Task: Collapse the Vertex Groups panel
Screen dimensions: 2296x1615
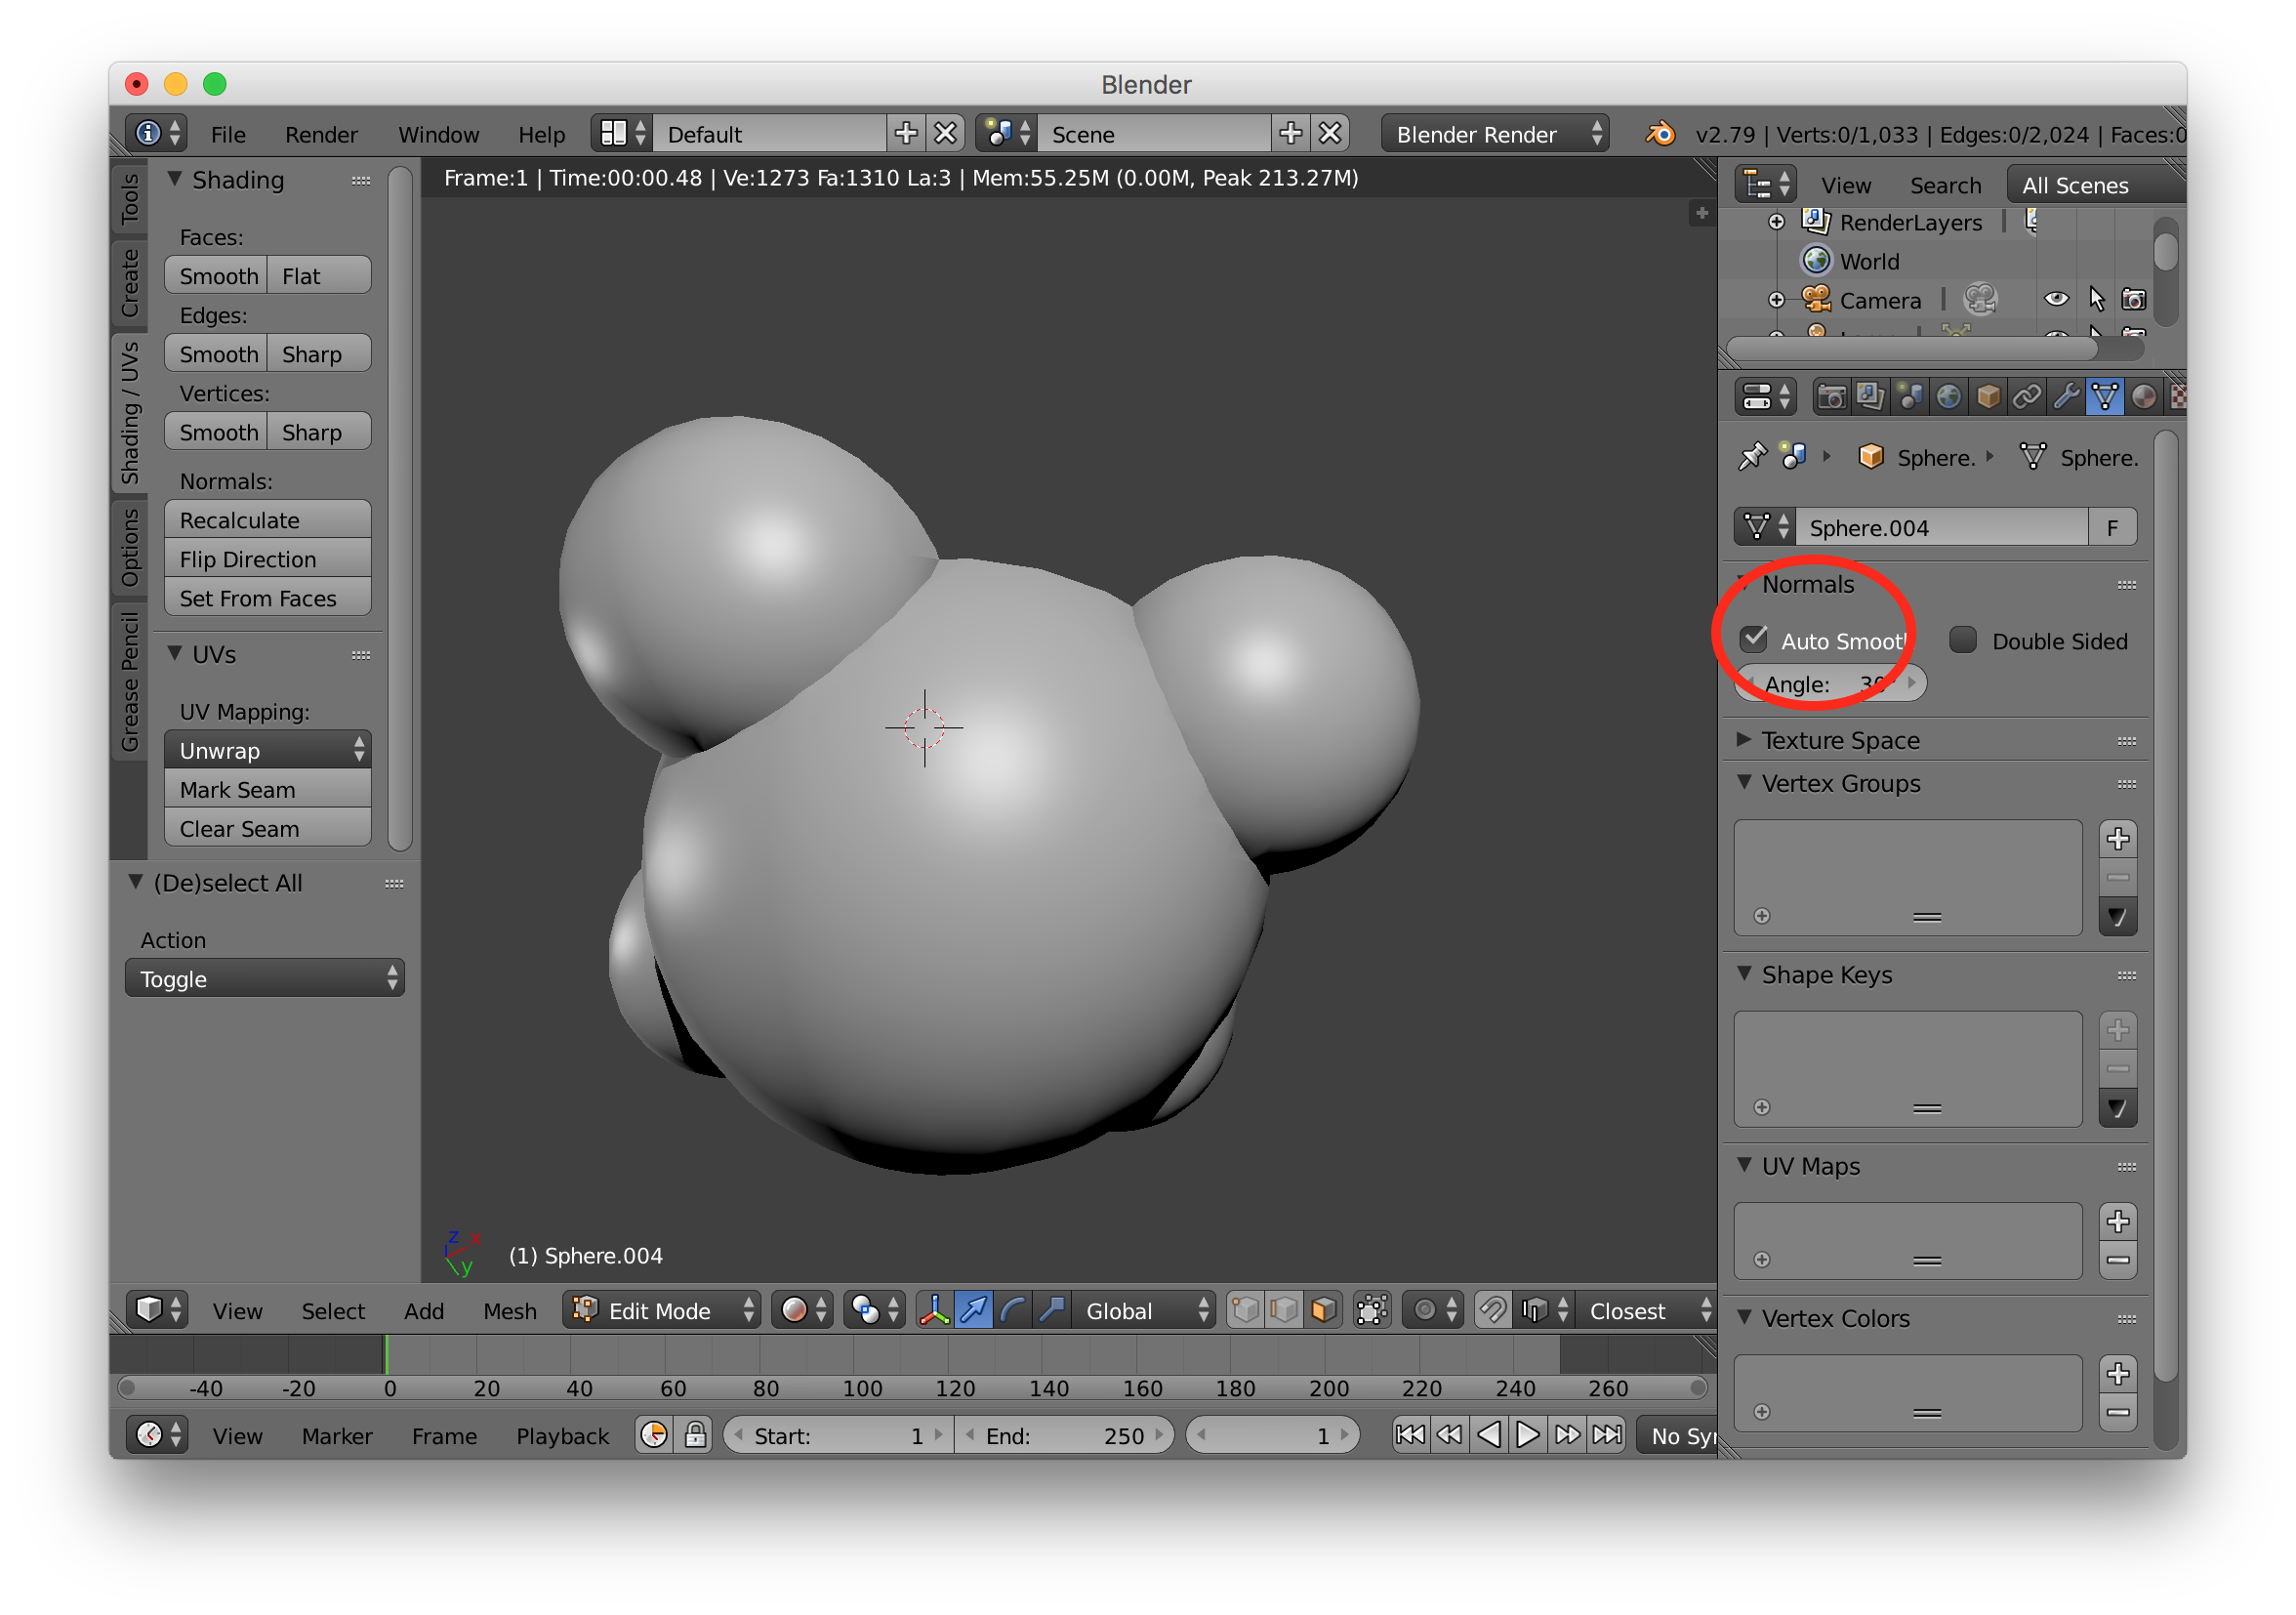Action: [1744, 783]
